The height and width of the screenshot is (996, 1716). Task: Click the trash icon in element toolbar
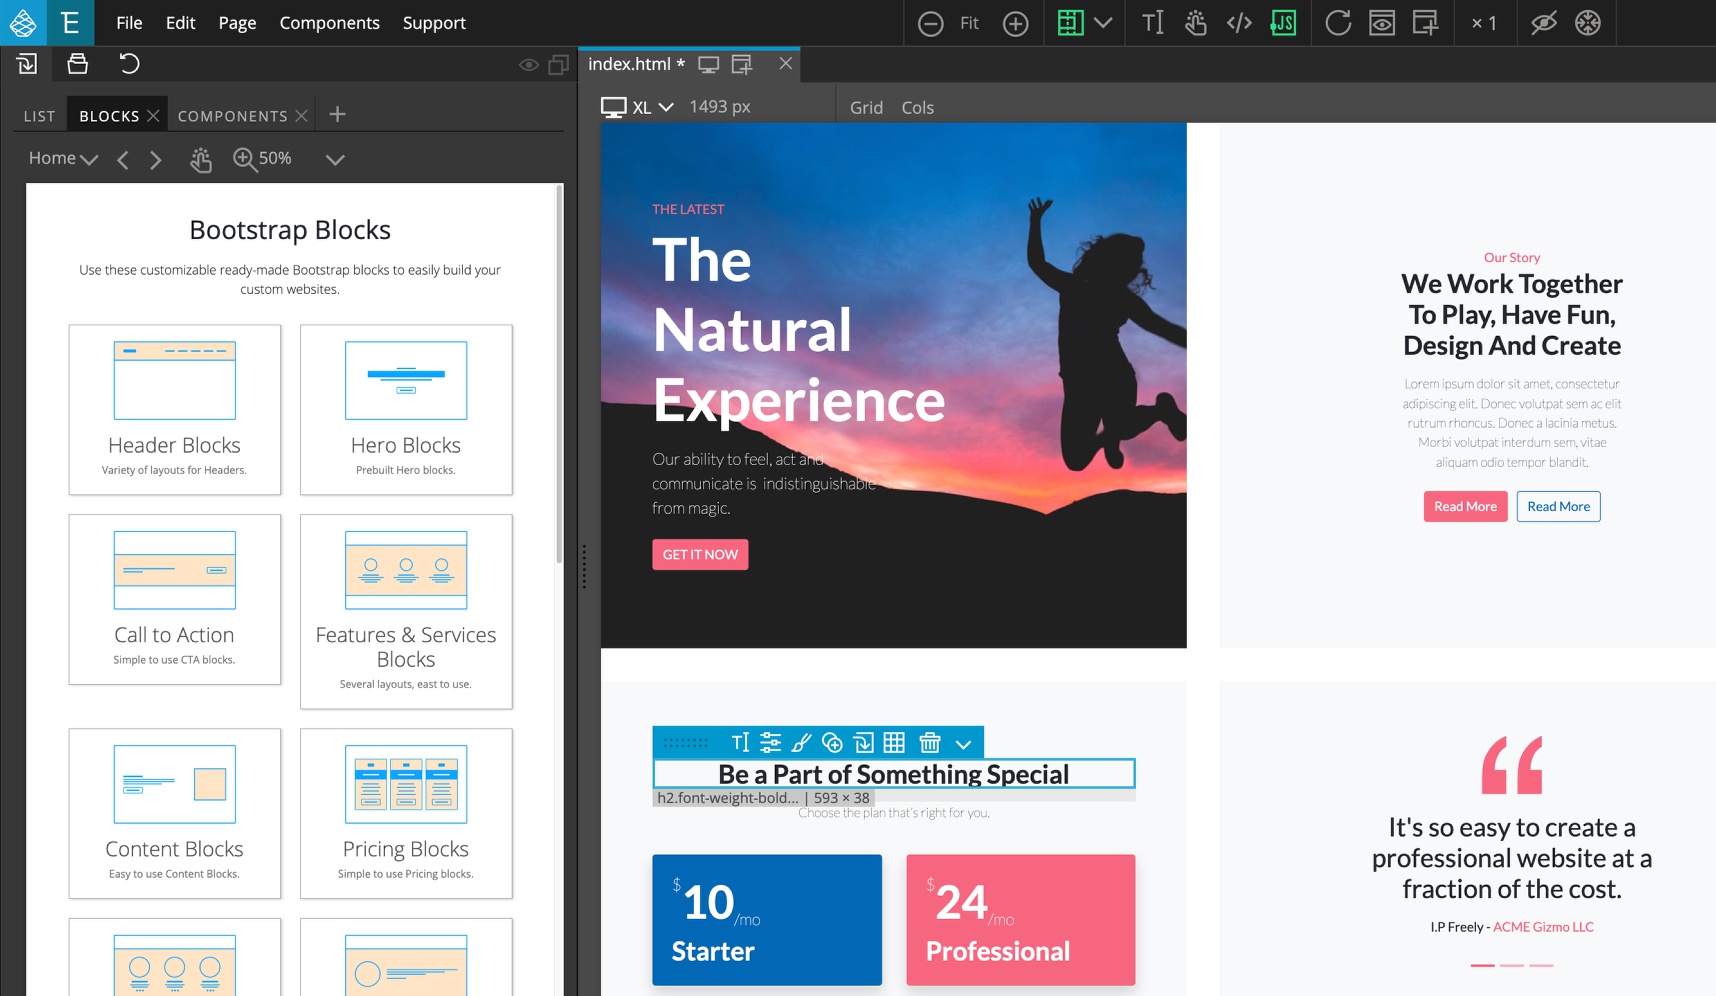coord(929,742)
